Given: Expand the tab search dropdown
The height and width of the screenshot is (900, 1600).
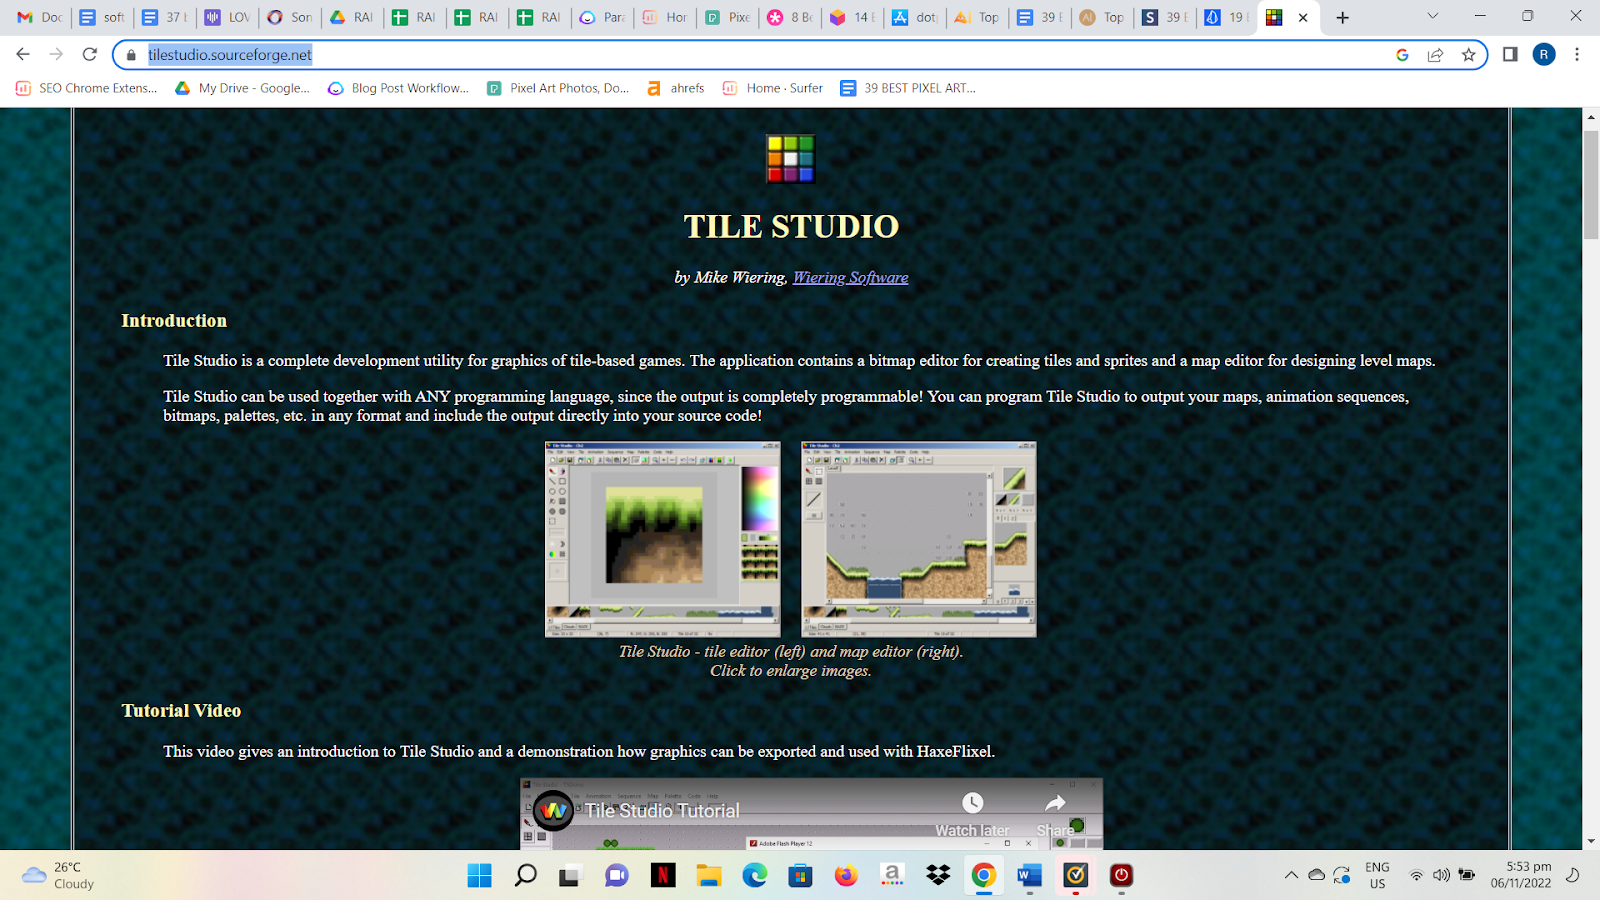Looking at the screenshot, I should (1432, 16).
